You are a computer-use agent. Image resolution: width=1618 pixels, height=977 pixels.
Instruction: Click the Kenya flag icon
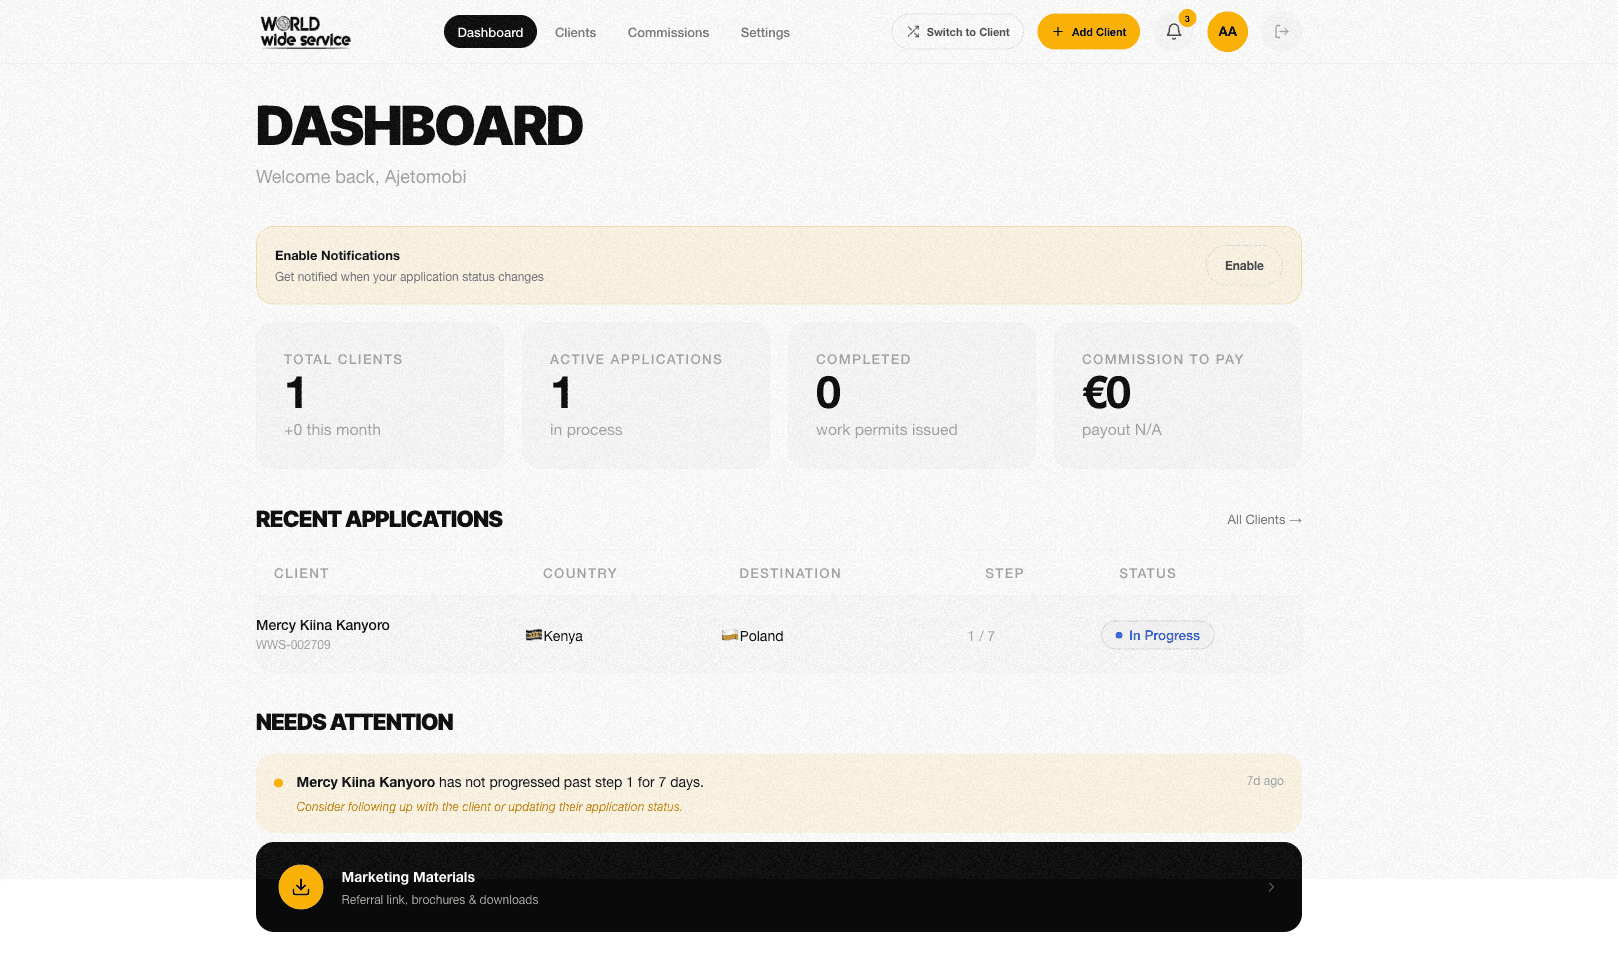coord(534,635)
